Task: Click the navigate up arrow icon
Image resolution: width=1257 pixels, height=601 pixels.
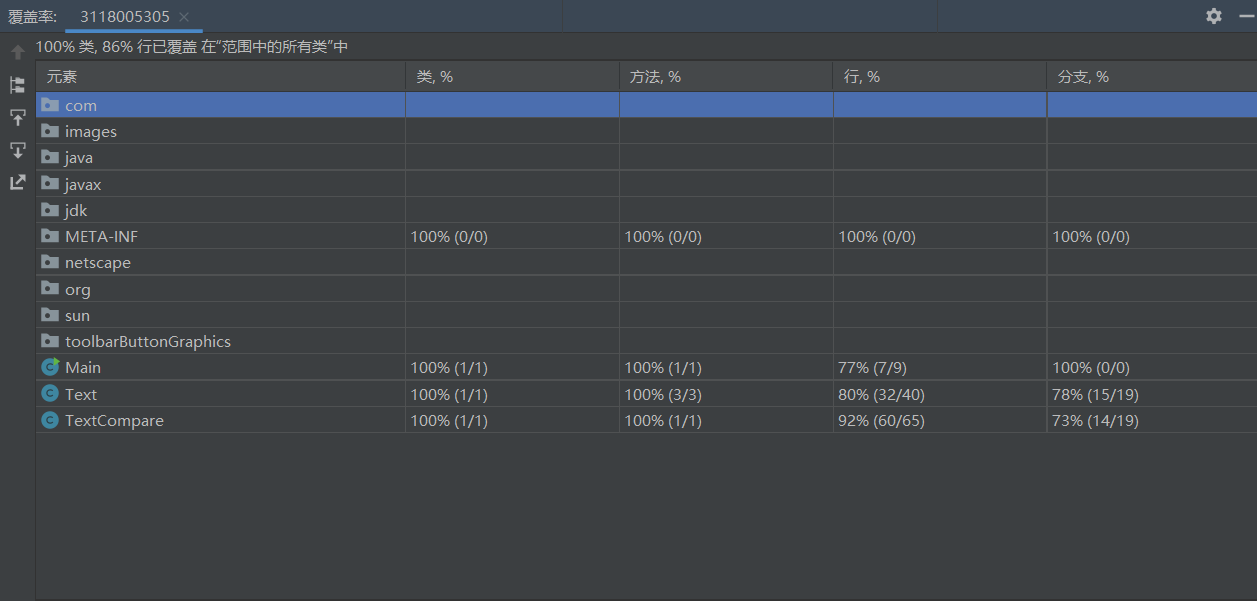Action: 17,52
